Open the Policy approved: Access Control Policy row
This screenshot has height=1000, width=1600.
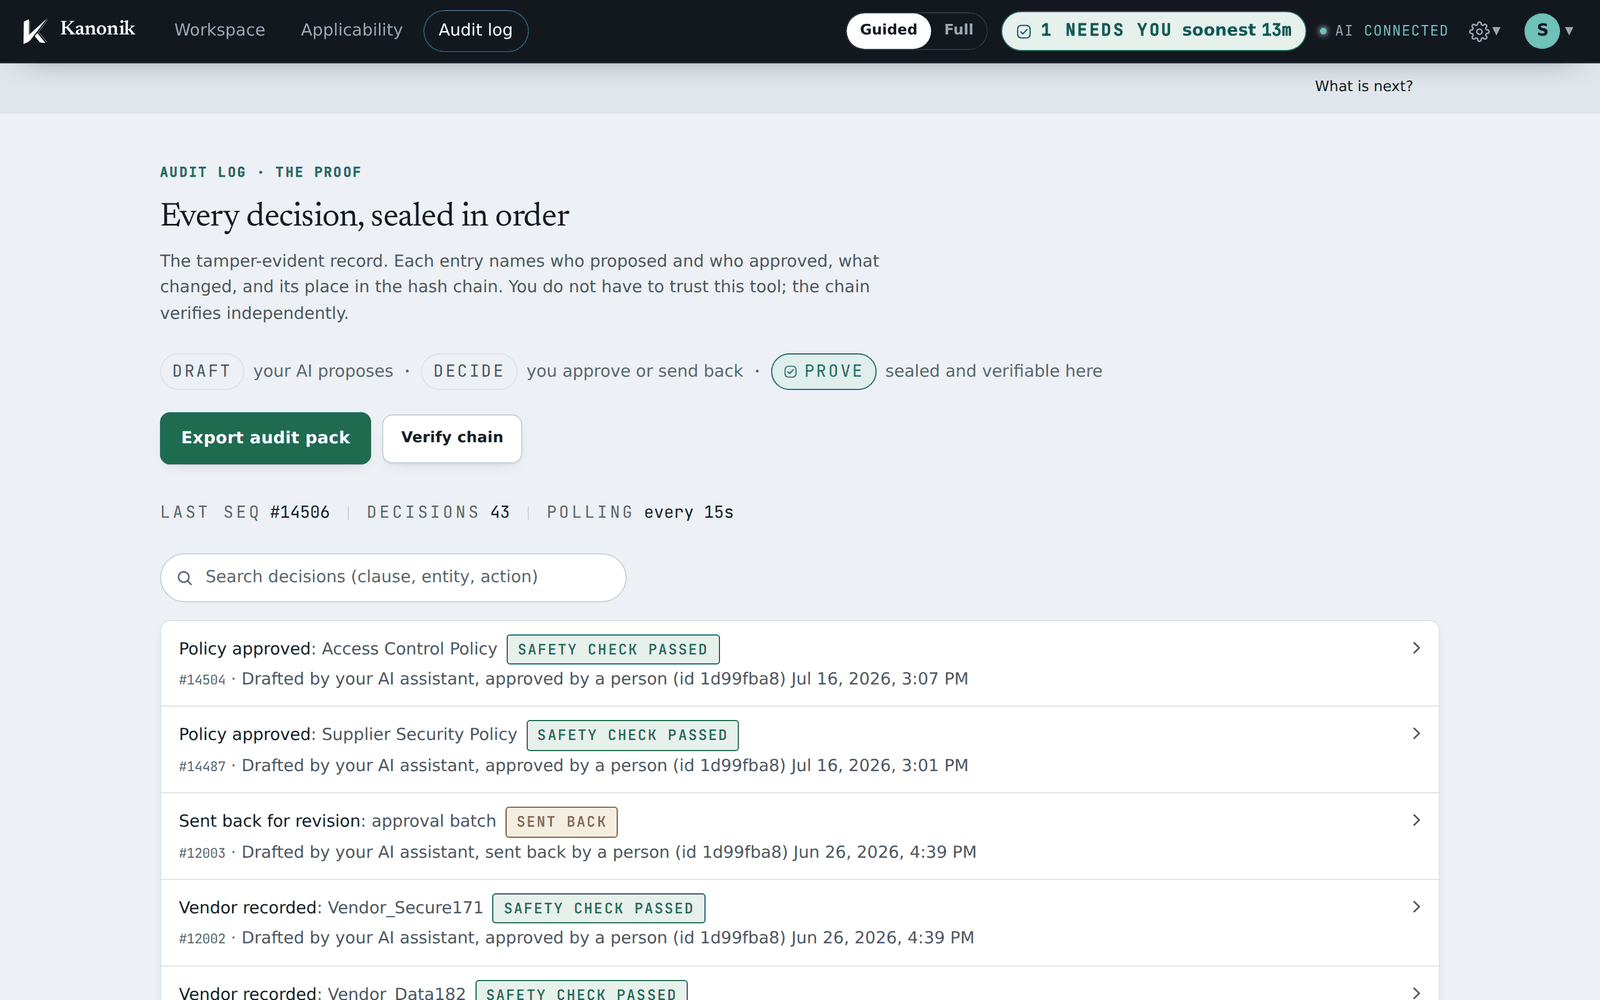(x=800, y=664)
